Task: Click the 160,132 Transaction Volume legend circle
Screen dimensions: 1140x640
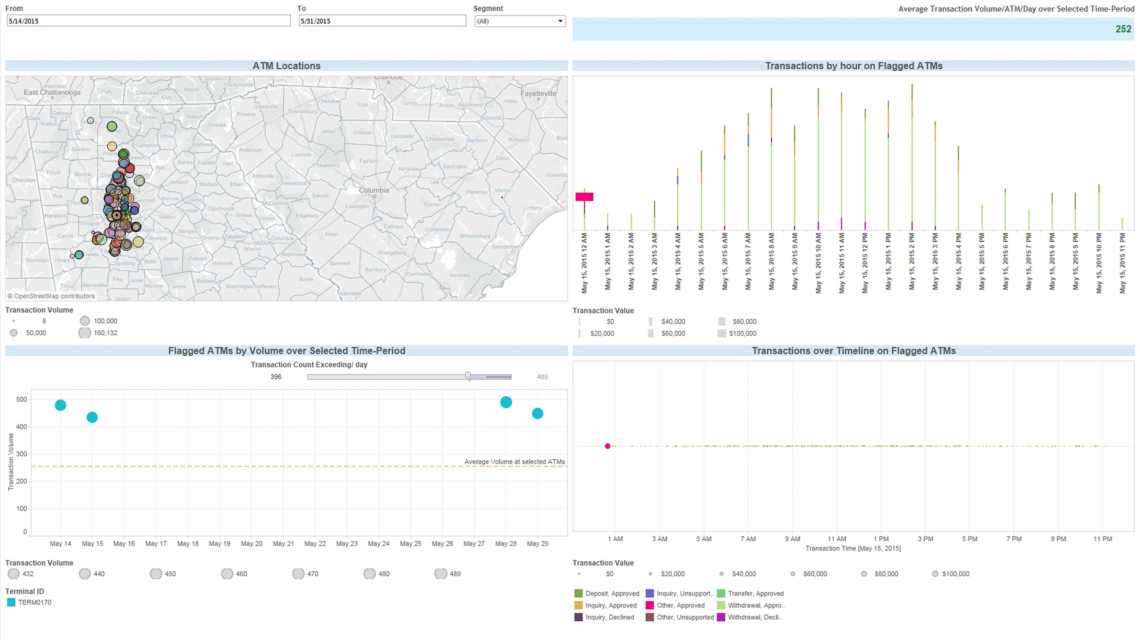Action: [x=83, y=330]
